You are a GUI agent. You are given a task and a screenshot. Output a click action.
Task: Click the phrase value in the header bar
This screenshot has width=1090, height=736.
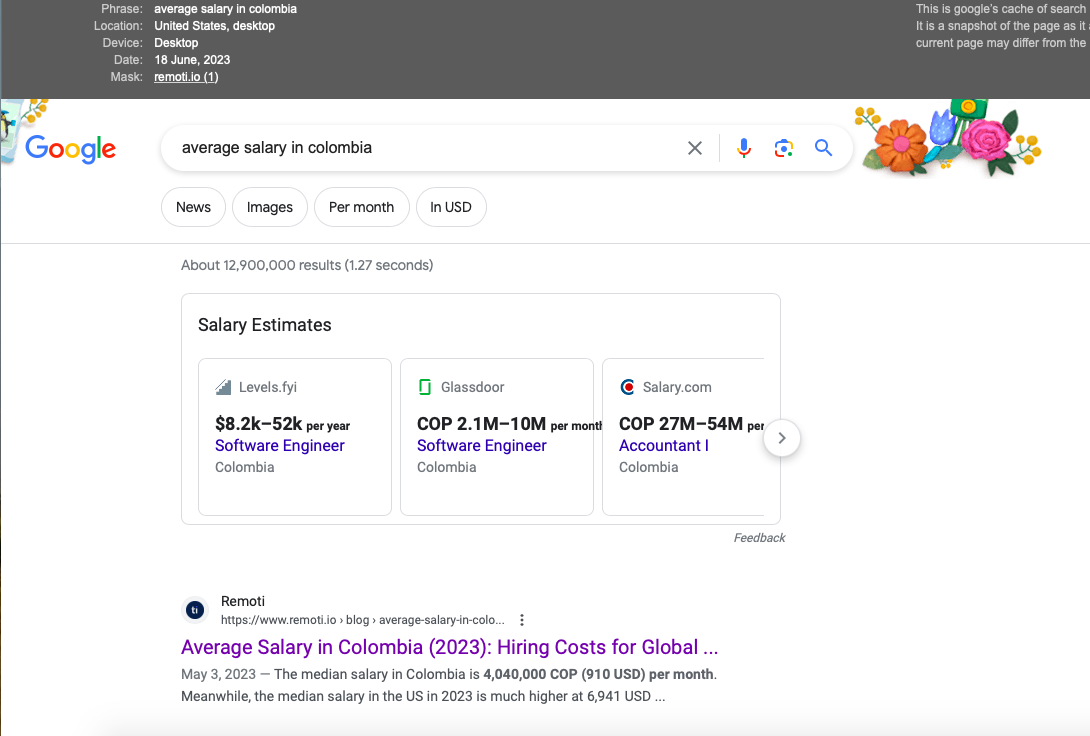(225, 9)
